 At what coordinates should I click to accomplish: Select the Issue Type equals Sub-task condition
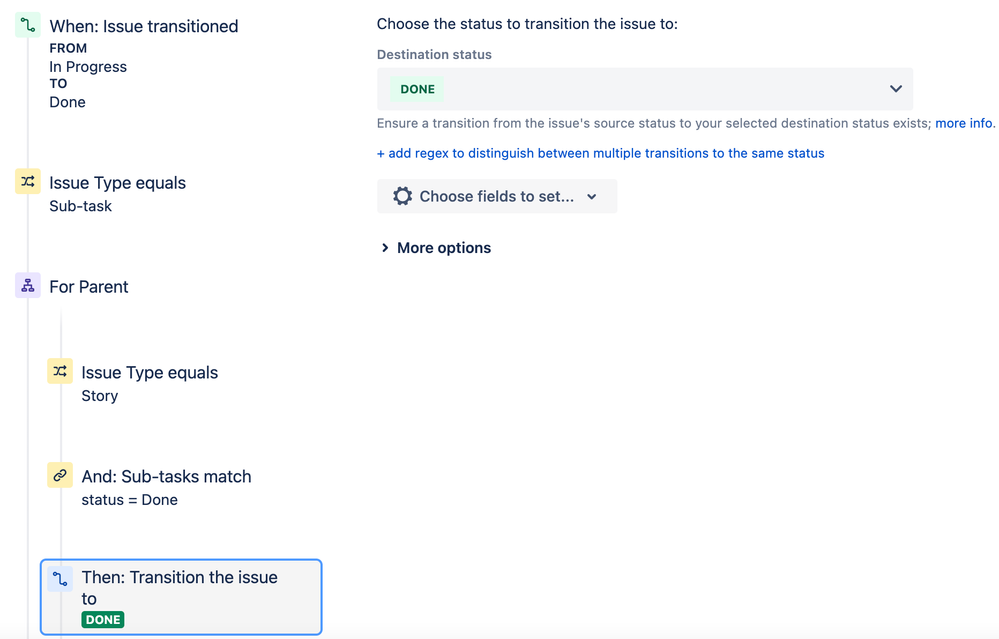(x=117, y=183)
